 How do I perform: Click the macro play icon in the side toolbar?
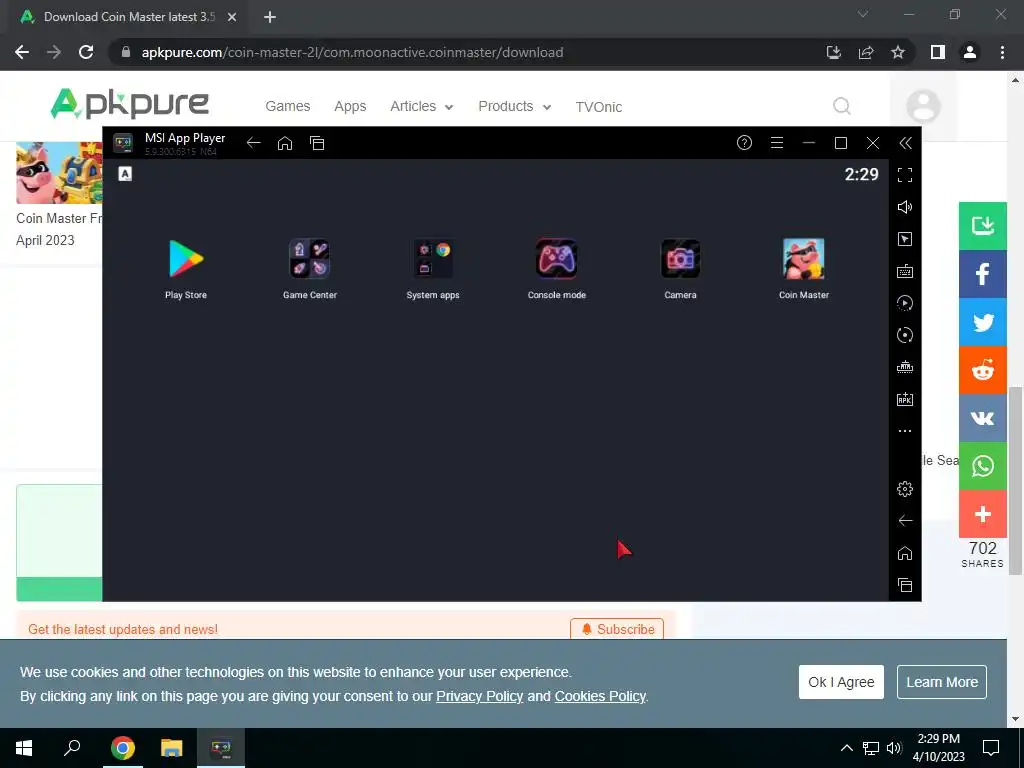(905, 303)
